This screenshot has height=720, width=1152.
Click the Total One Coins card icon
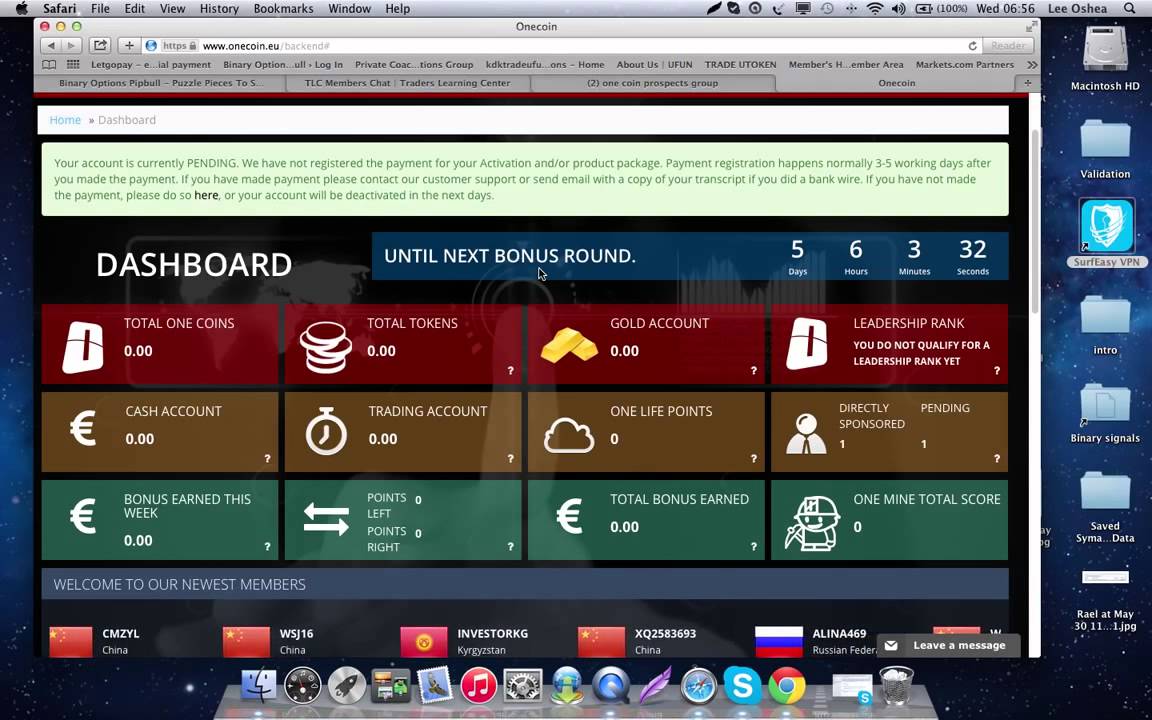click(x=83, y=346)
